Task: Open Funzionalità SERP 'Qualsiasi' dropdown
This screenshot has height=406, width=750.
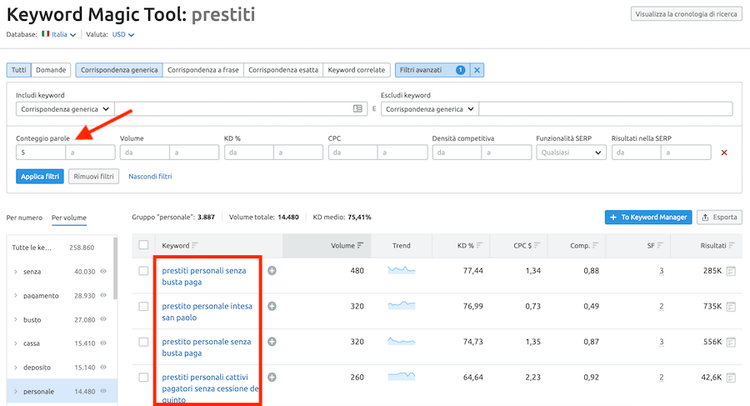Action: coord(571,153)
